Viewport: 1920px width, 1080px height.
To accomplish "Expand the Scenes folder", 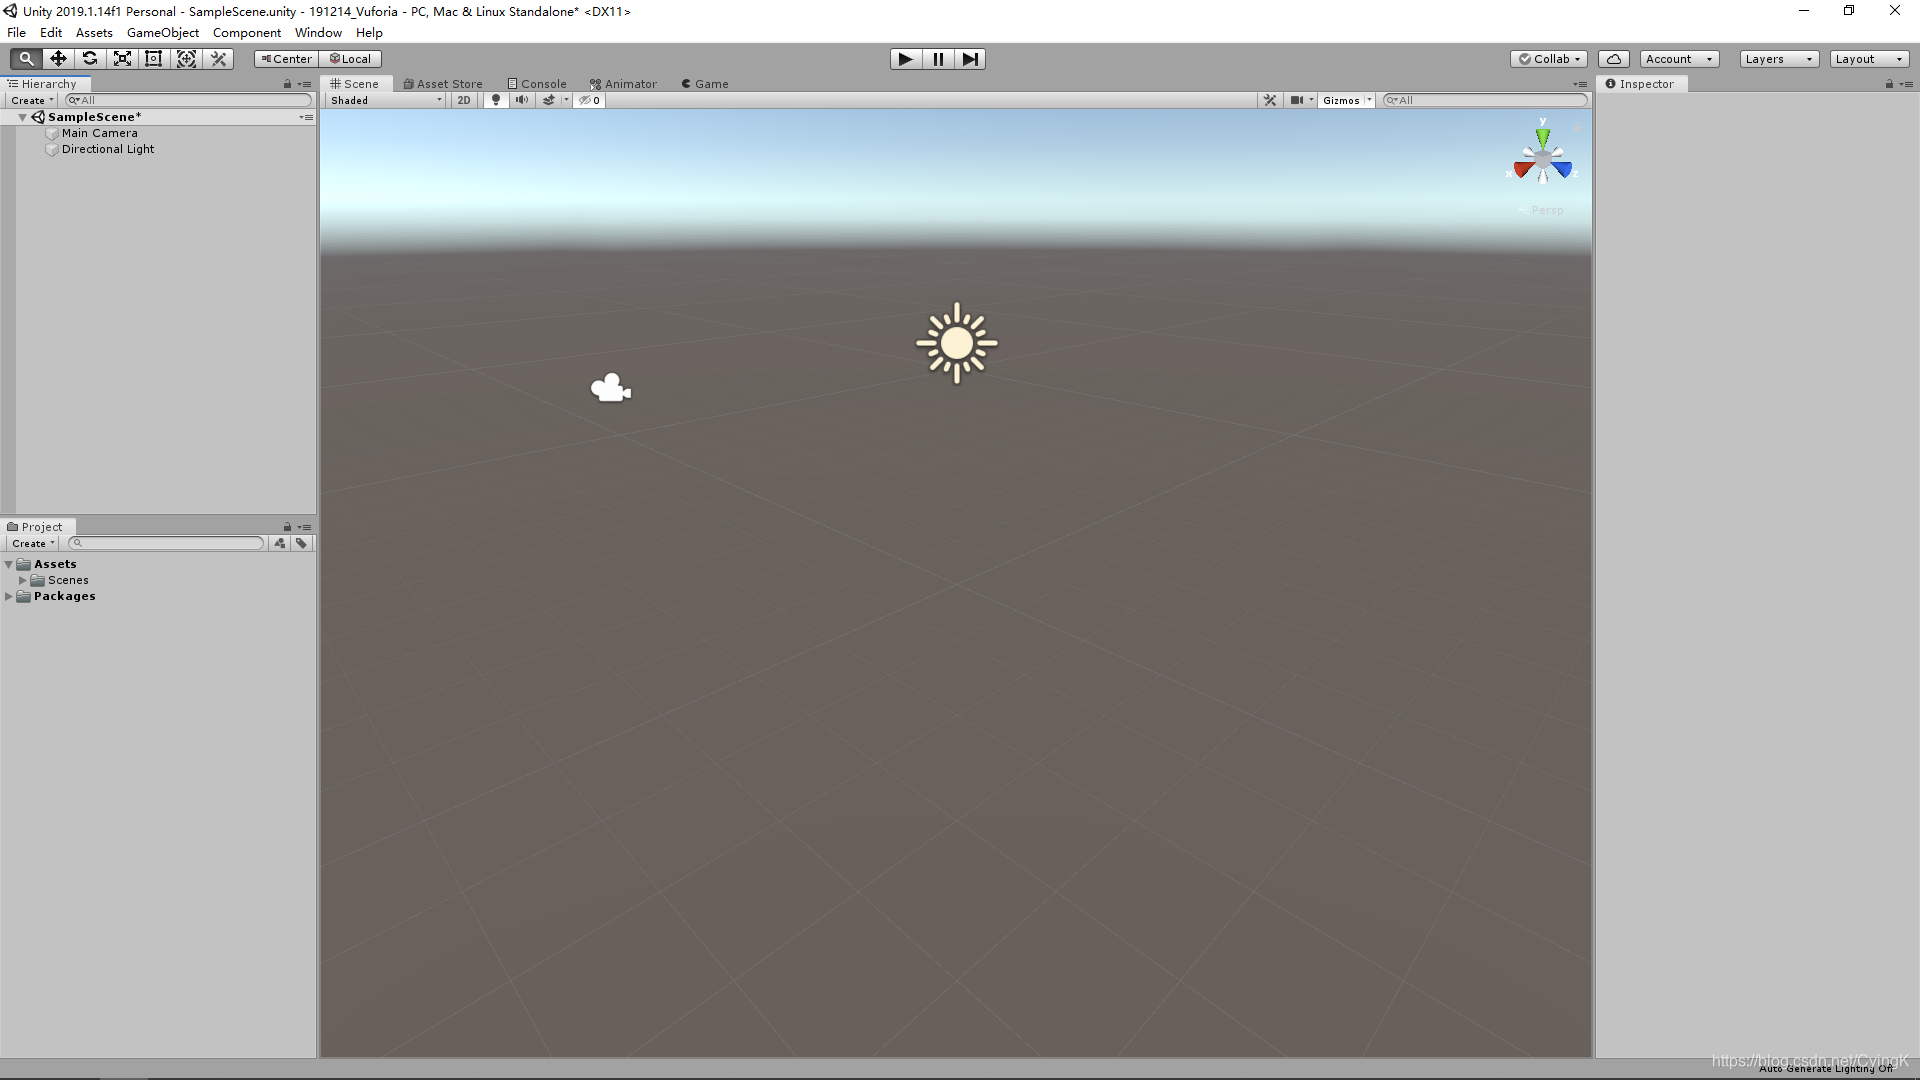I will pos(23,580).
